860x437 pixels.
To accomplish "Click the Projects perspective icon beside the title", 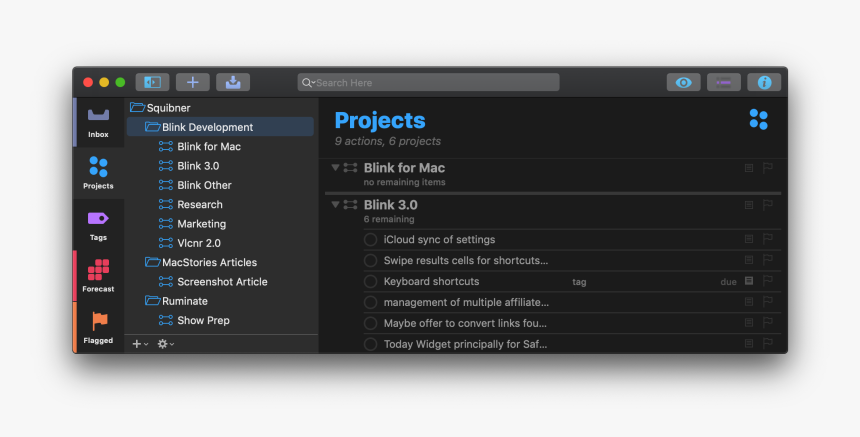I will (x=759, y=119).
